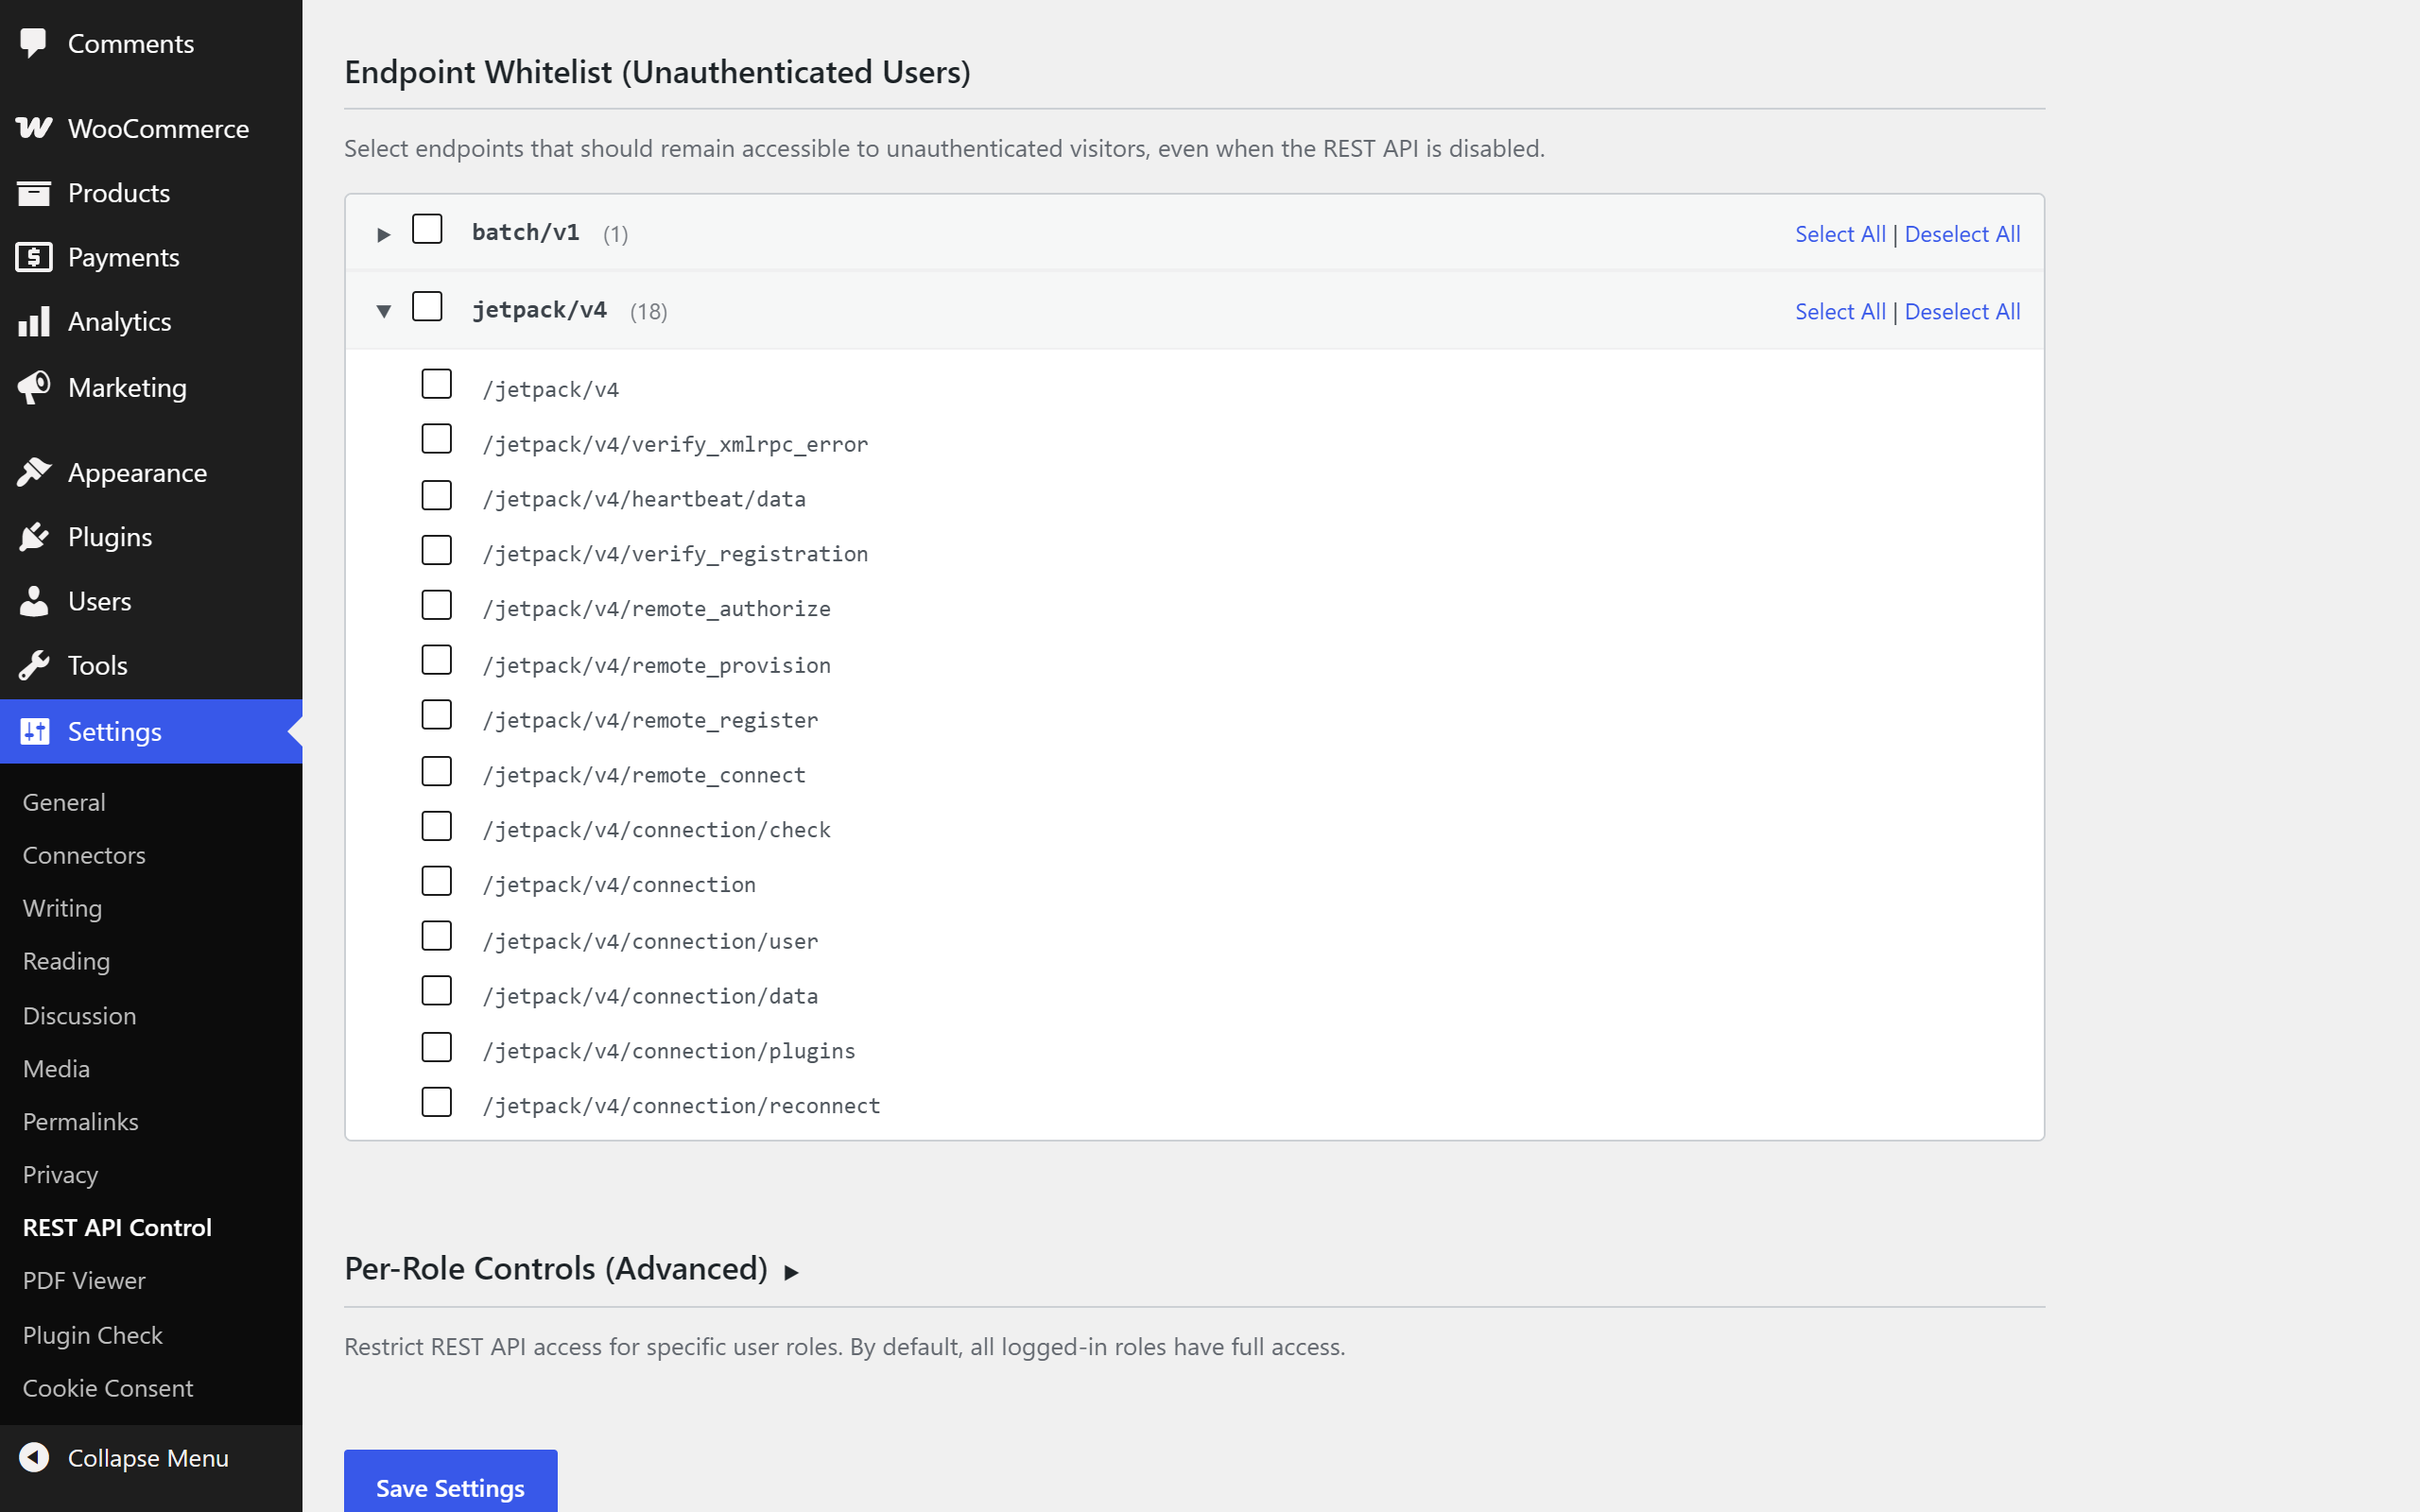The height and width of the screenshot is (1512, 2420).
Task: Click the Analytics bar chart icon
Action: tap(34, 321)
